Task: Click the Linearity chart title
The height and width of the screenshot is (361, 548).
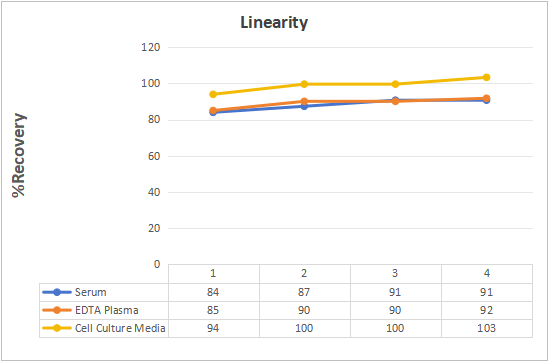Action: tap(274, 23)
